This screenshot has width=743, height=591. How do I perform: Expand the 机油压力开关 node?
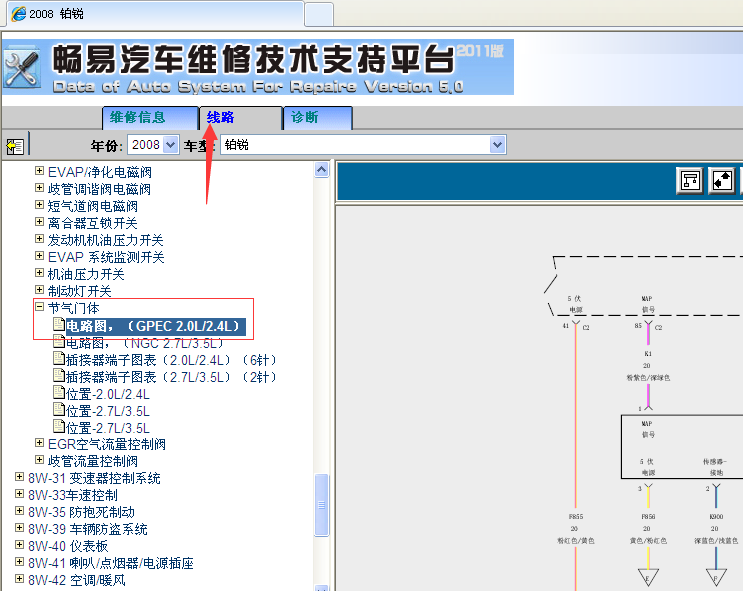(x=39, y=273)
